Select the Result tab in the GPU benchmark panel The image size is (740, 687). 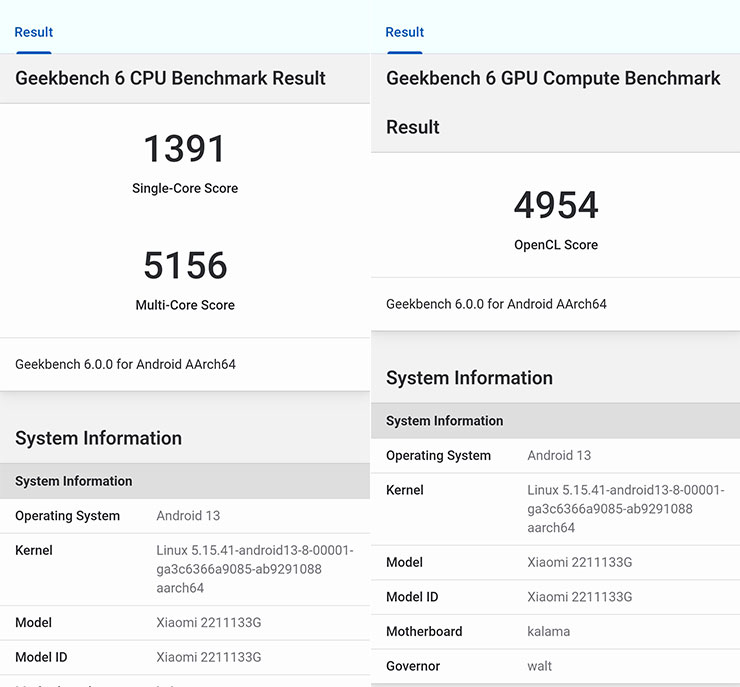(404, 32)
